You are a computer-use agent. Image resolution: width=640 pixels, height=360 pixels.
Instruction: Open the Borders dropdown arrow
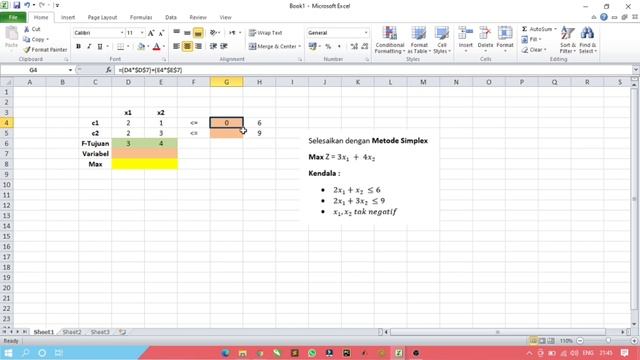[x=128, y=47]
